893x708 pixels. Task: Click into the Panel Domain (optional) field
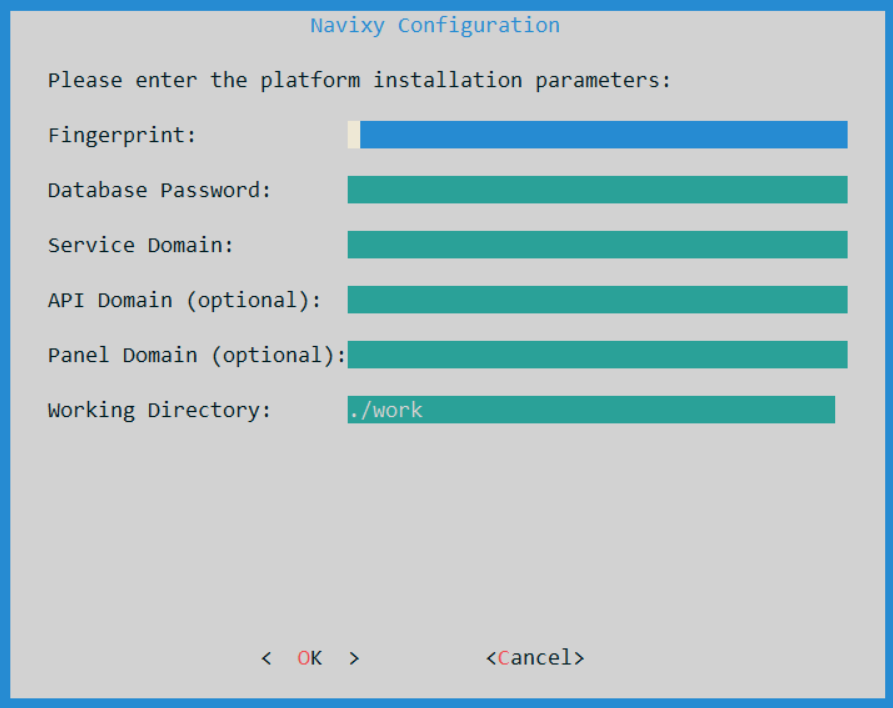coord(597,354)
